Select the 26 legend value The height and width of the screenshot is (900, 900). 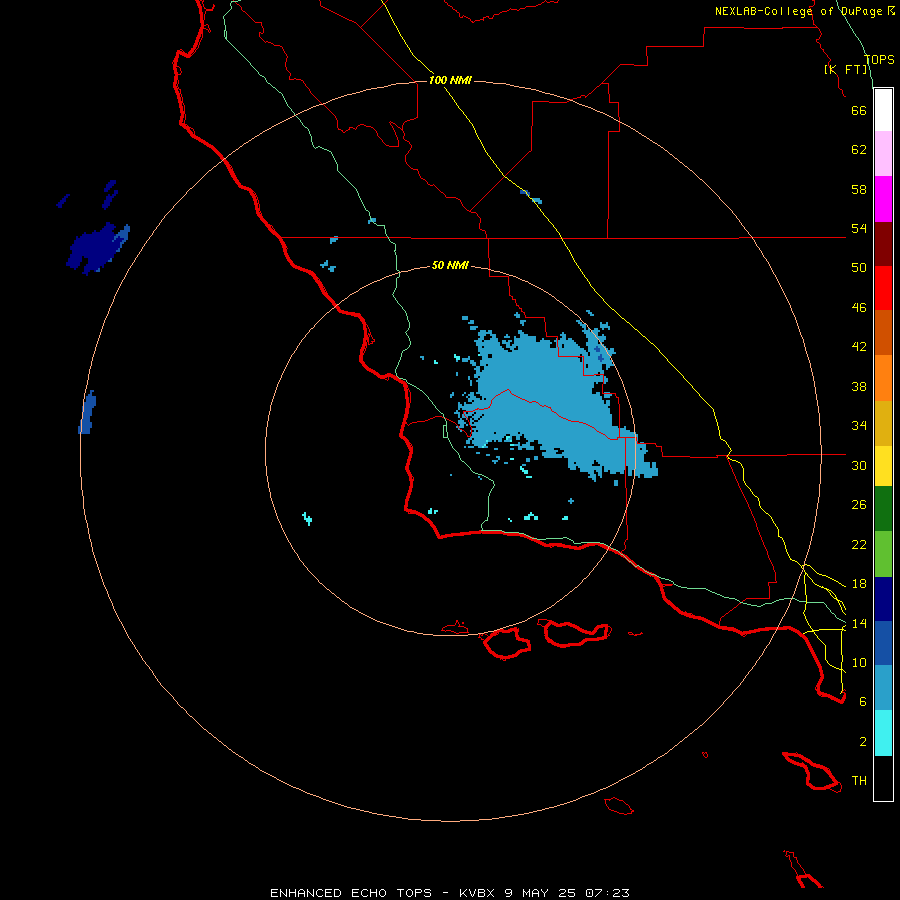tap(859, 505)
